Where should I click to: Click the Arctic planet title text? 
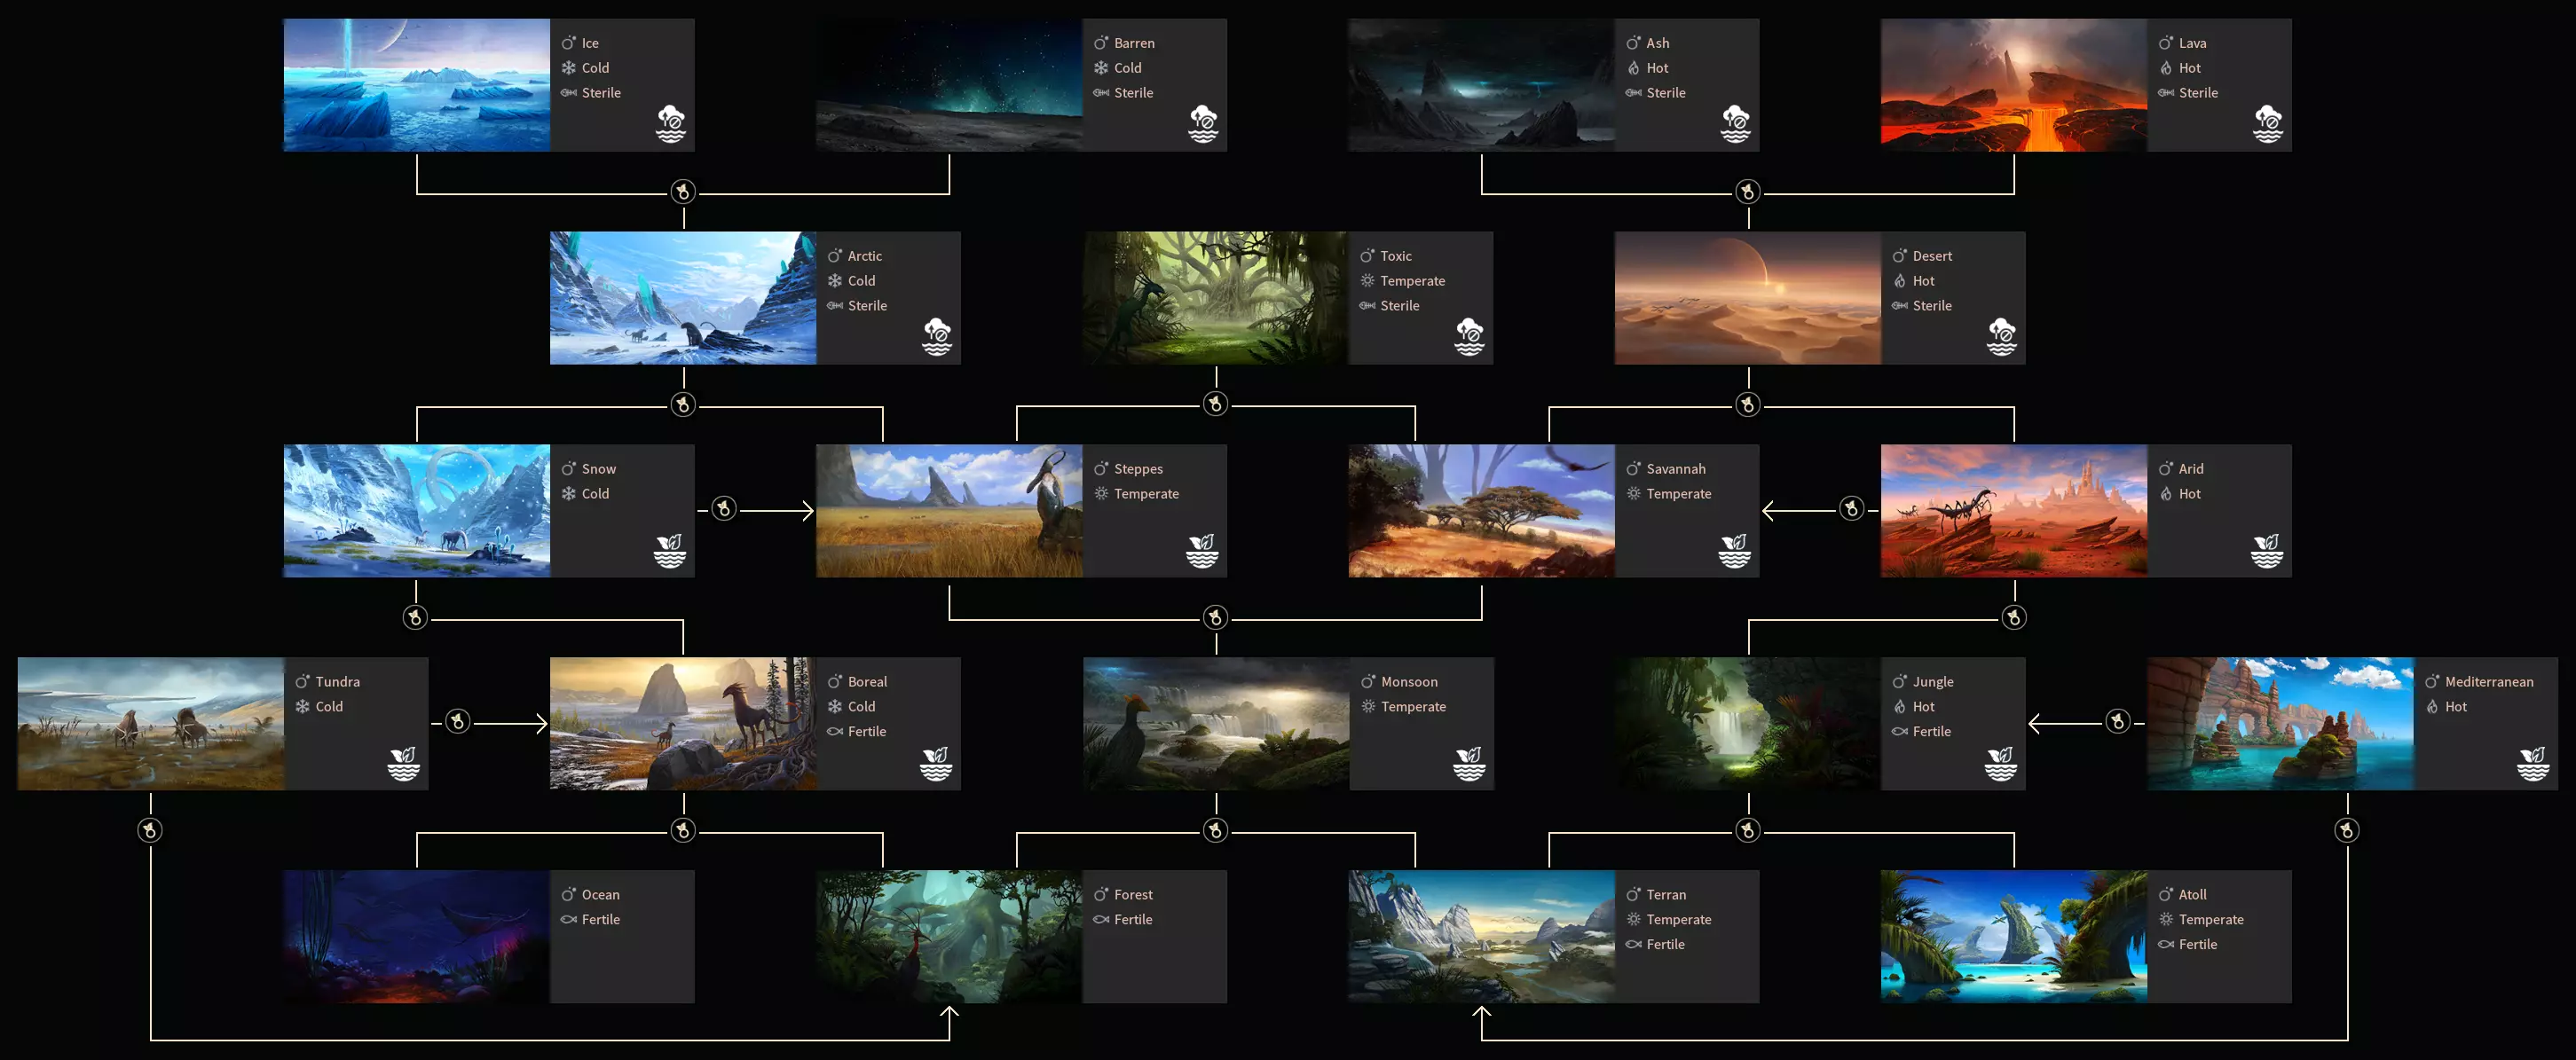(x=864, y=256)
